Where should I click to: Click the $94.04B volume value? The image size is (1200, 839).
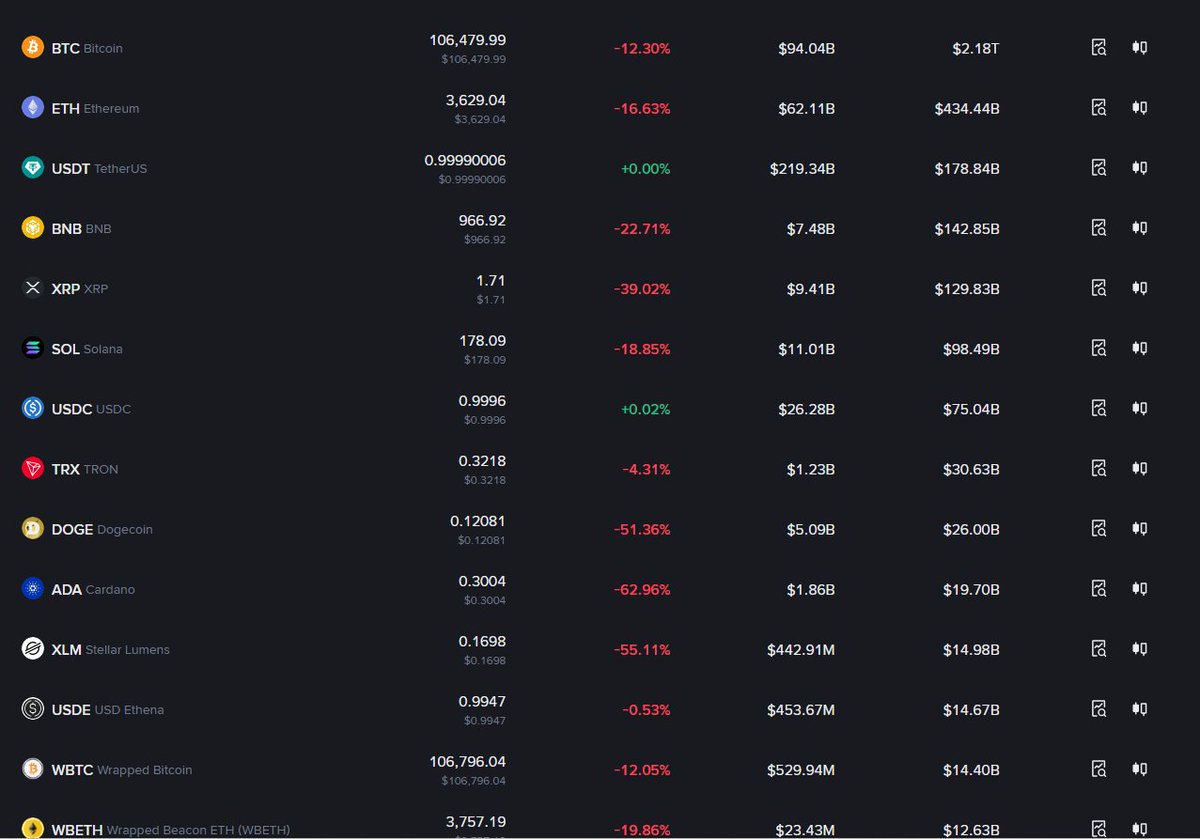tap(807, 48)
